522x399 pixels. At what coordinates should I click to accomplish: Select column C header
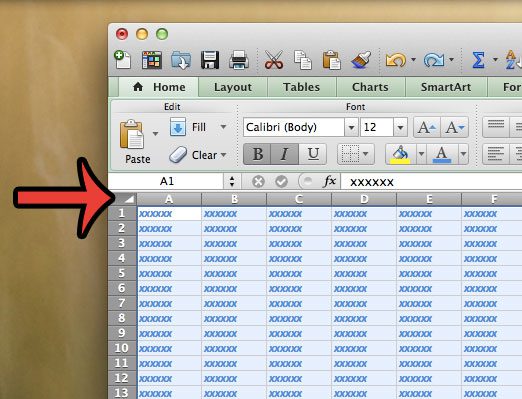pyautogui.click(x=299, y=199)
